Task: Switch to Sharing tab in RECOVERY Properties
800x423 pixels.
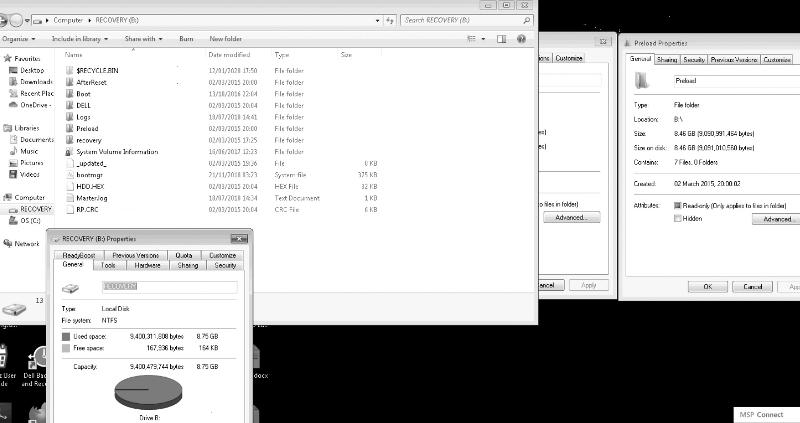Action: tap(188, 265)
